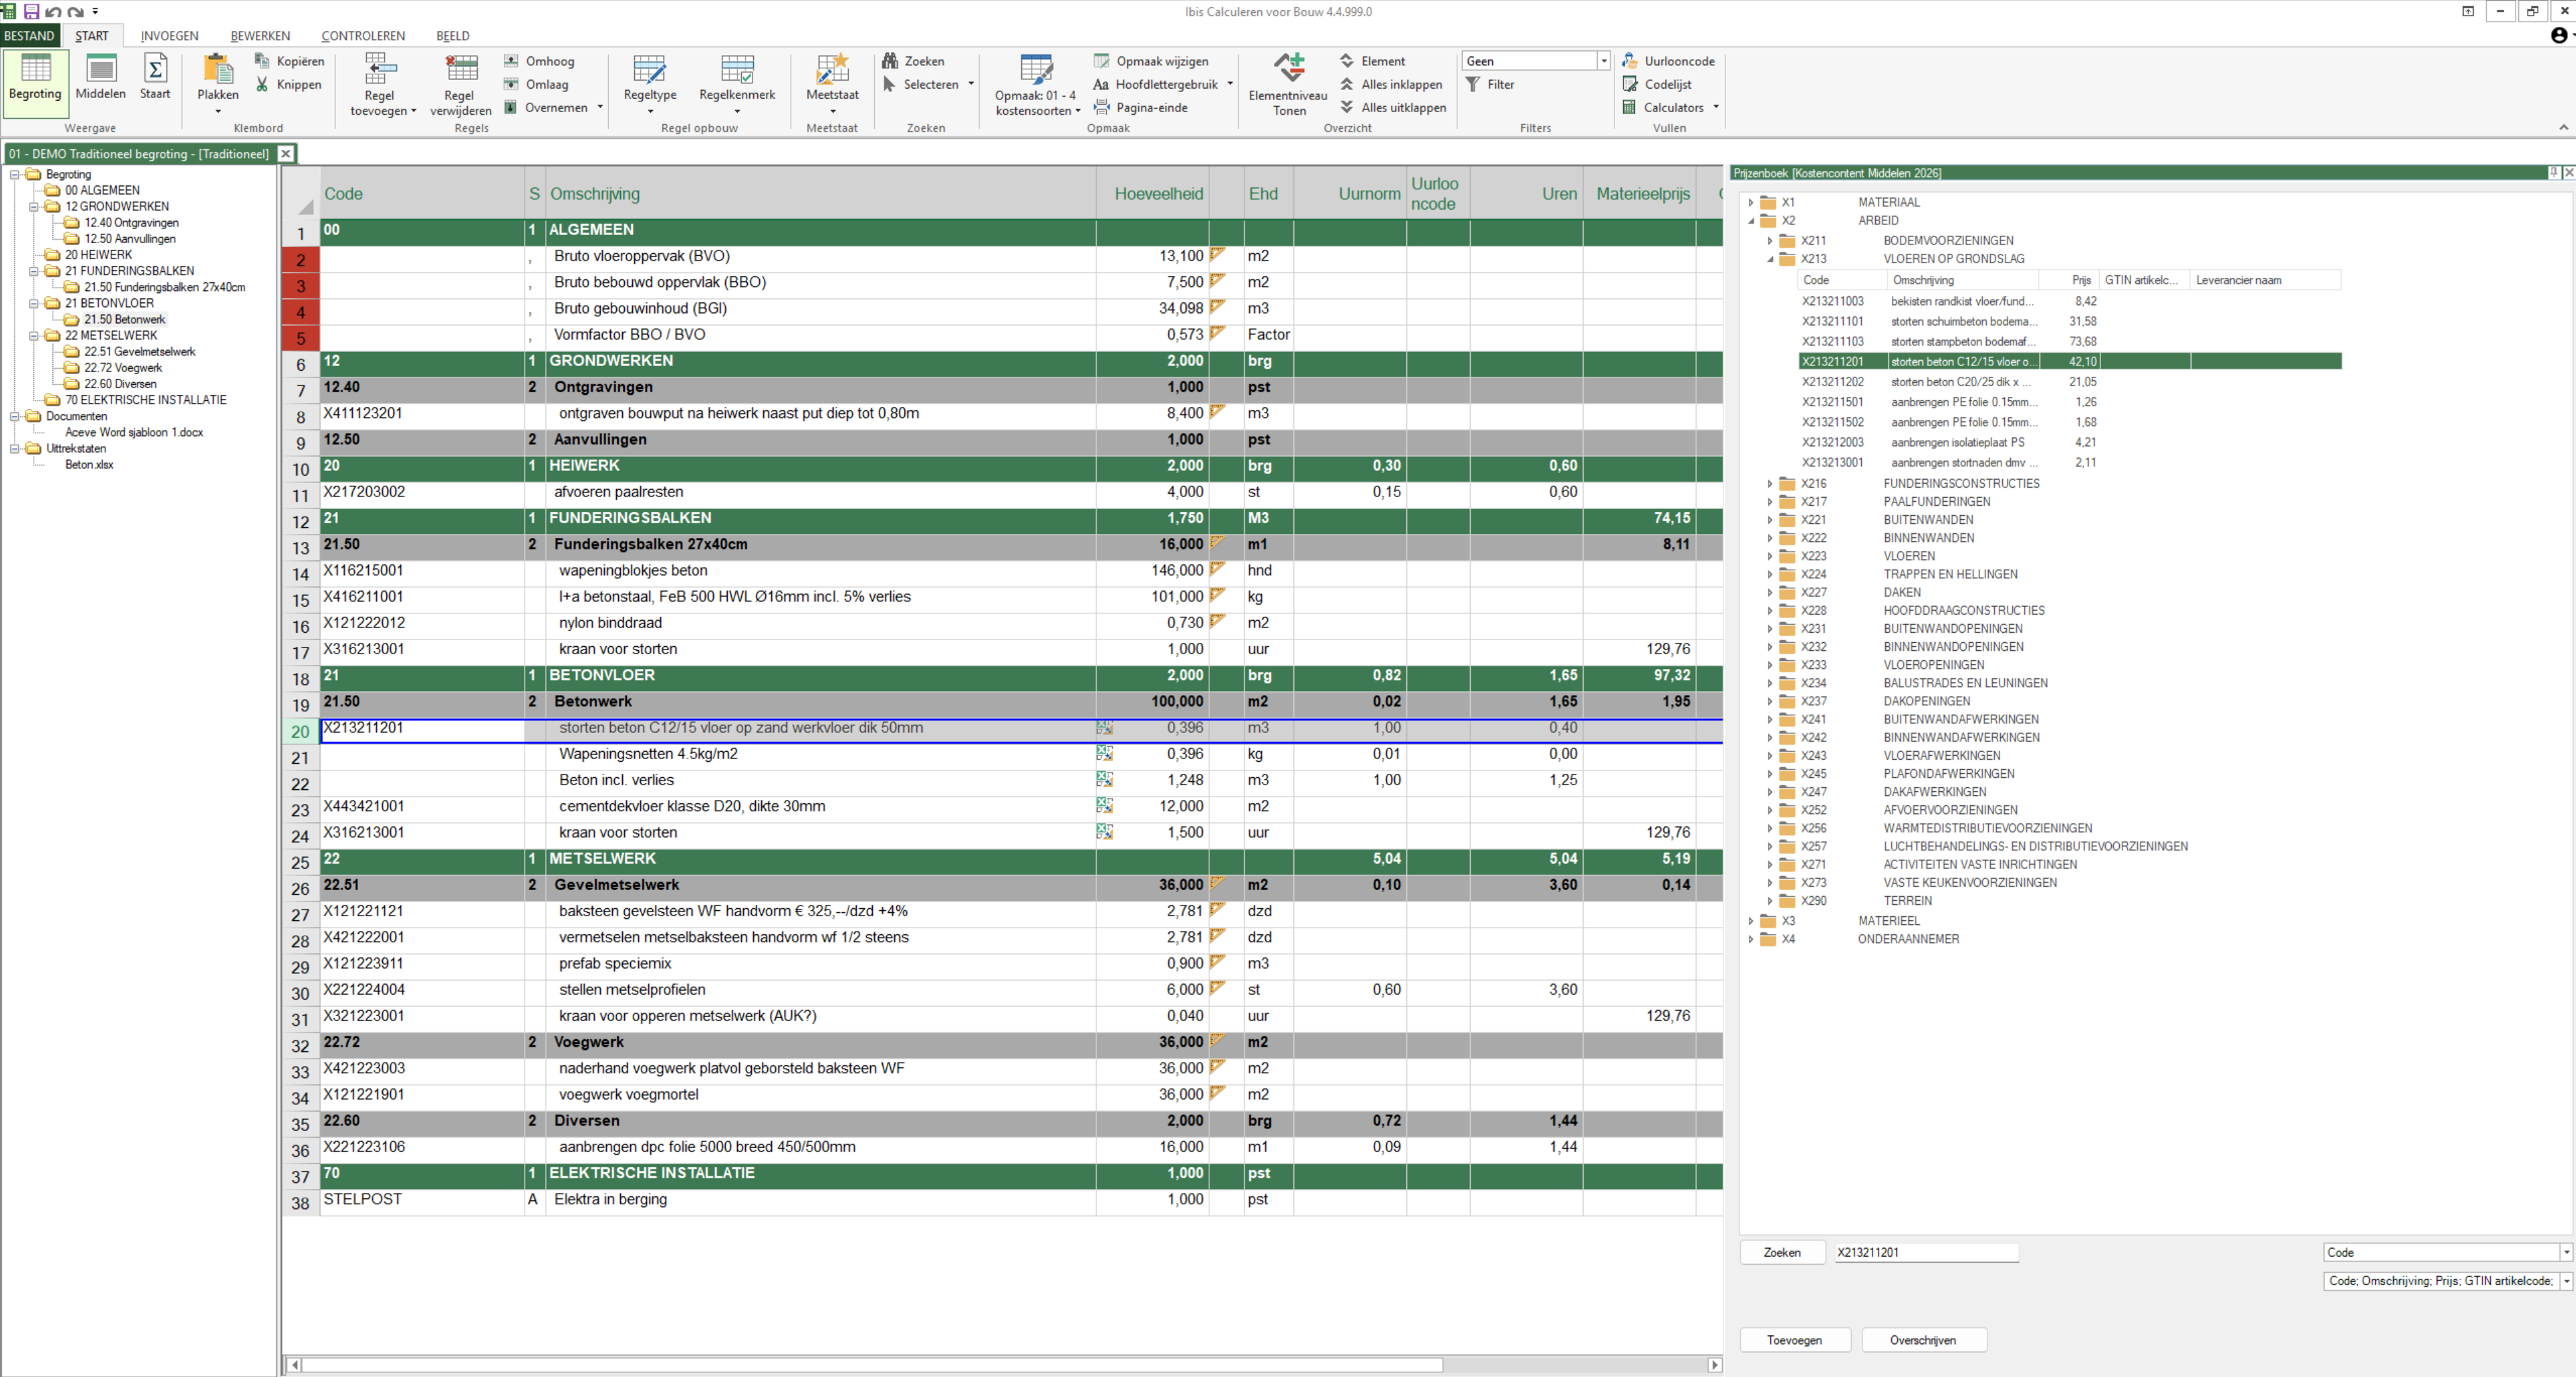
Task: Click Alles inklappen
Action: click(1391, 84)
